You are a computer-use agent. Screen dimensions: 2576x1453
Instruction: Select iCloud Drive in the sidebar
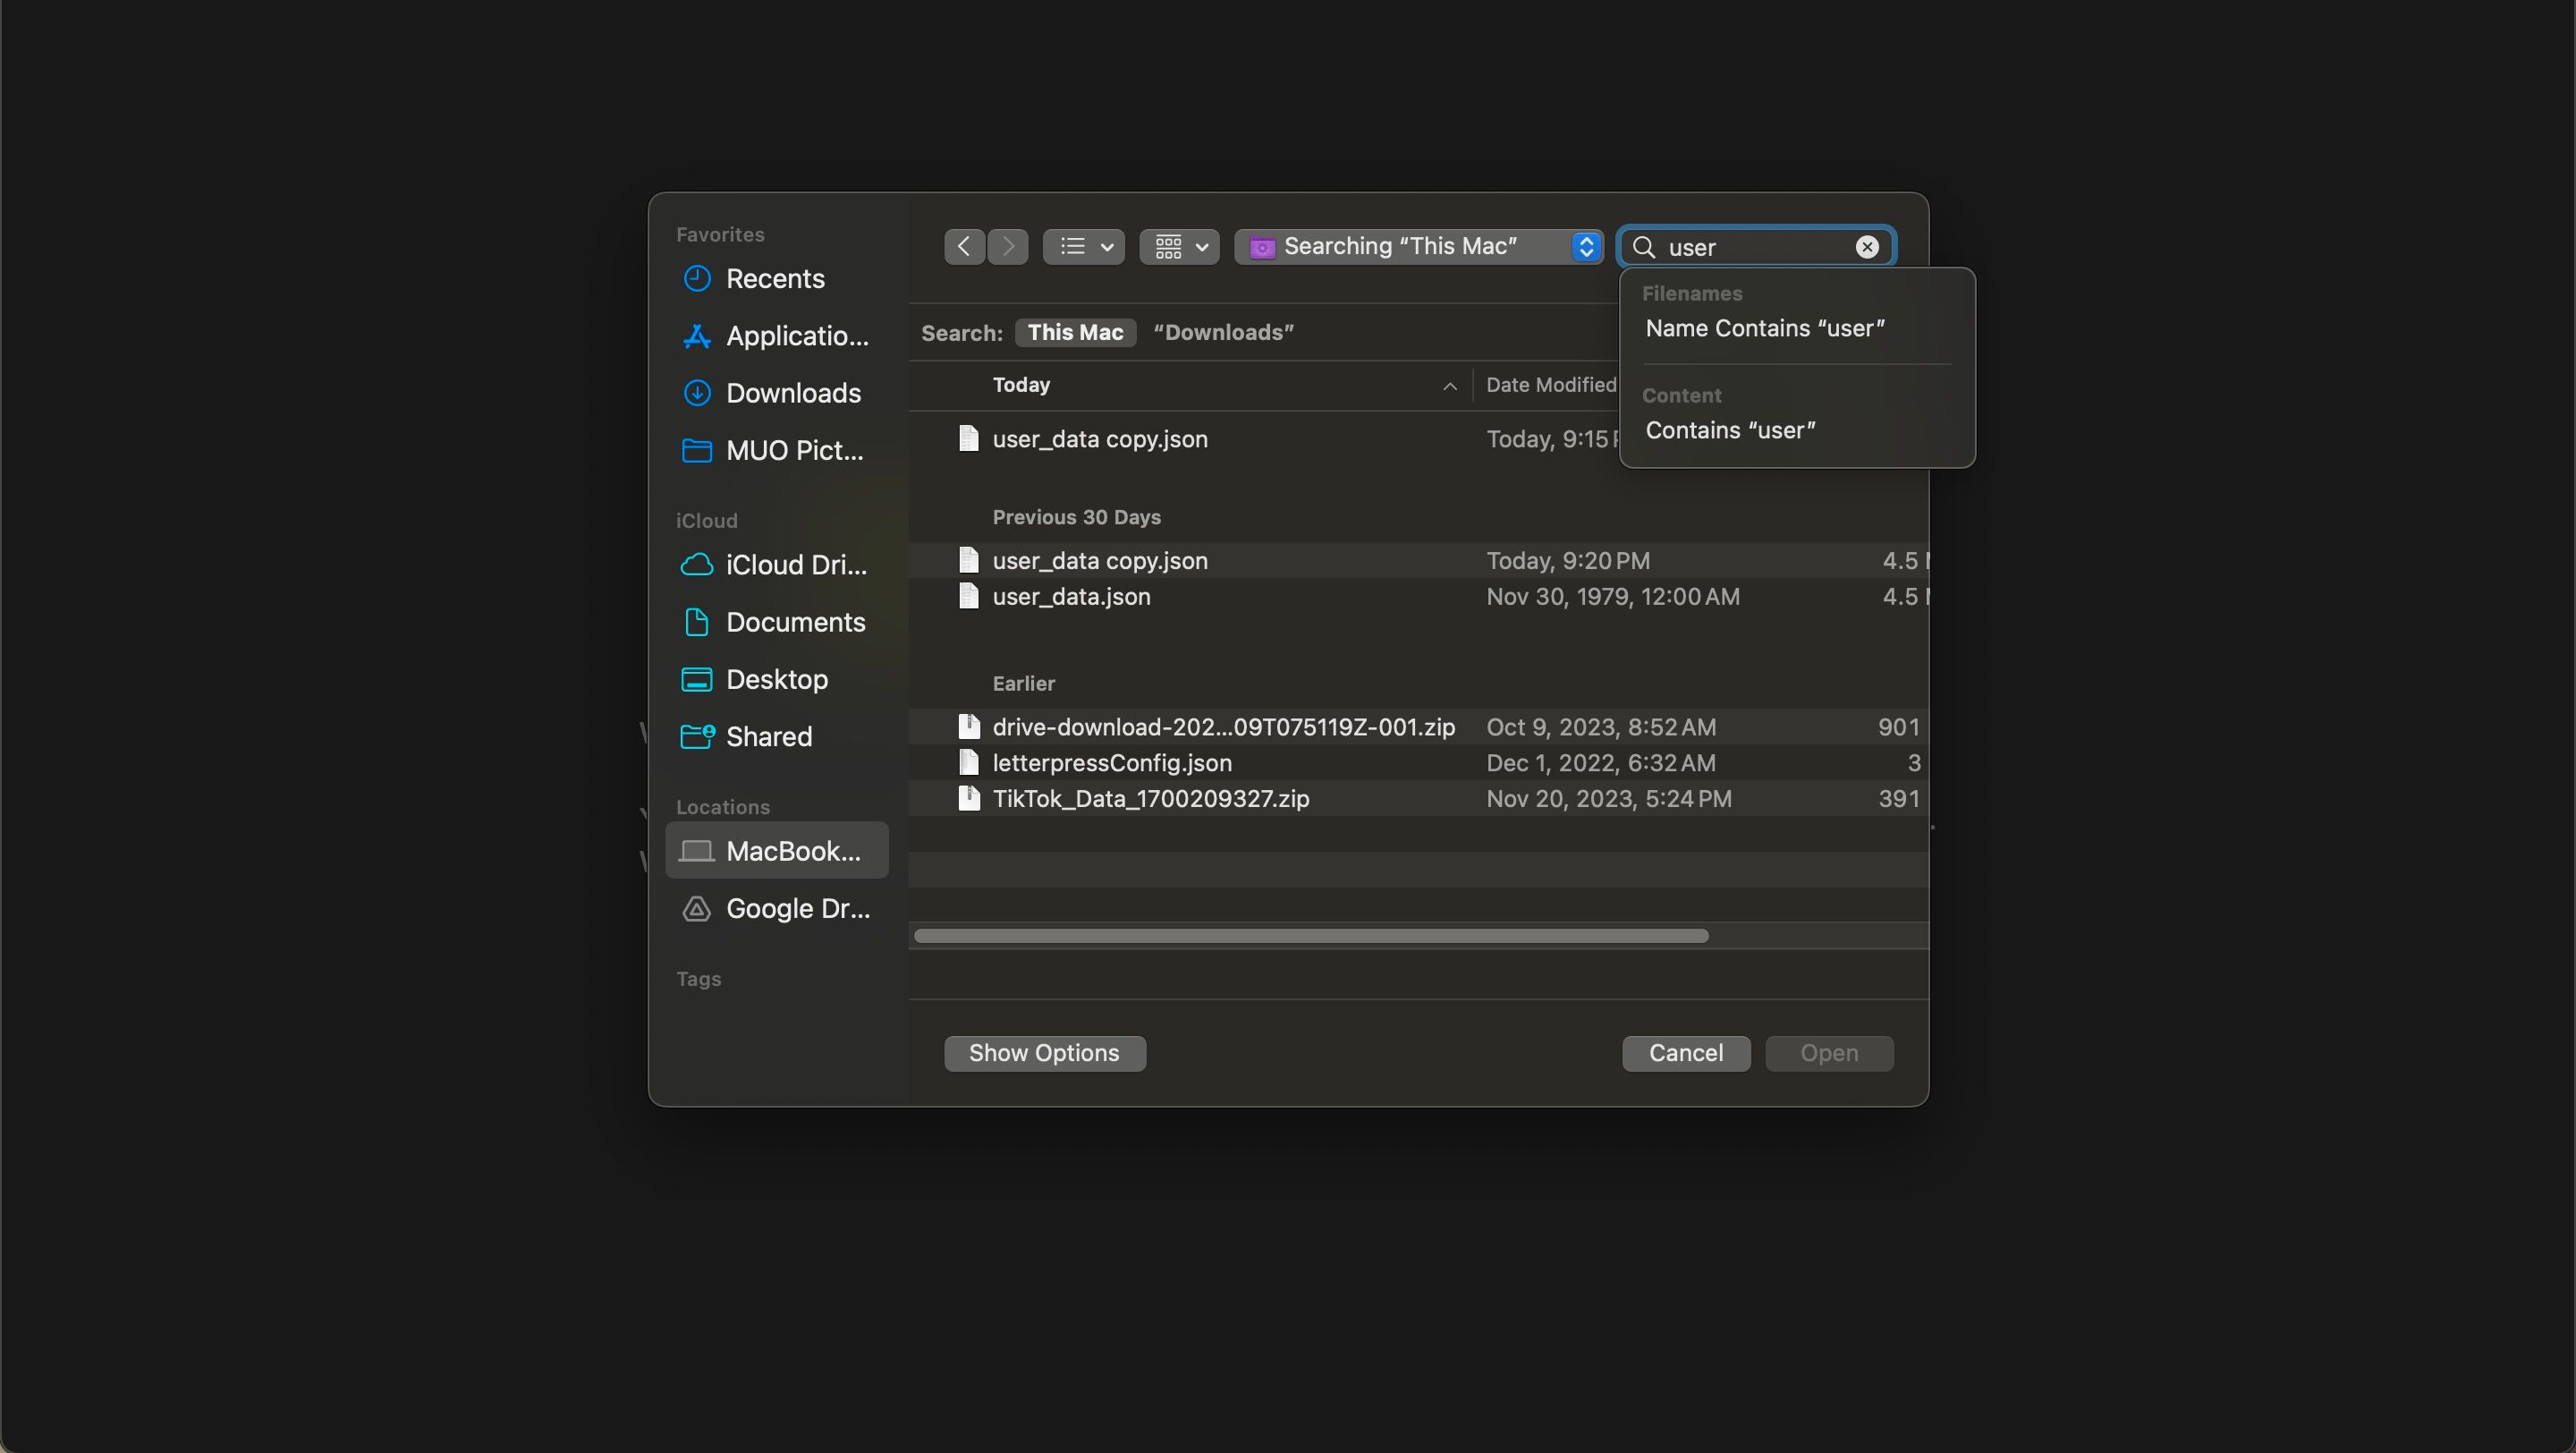coord(793,565)
